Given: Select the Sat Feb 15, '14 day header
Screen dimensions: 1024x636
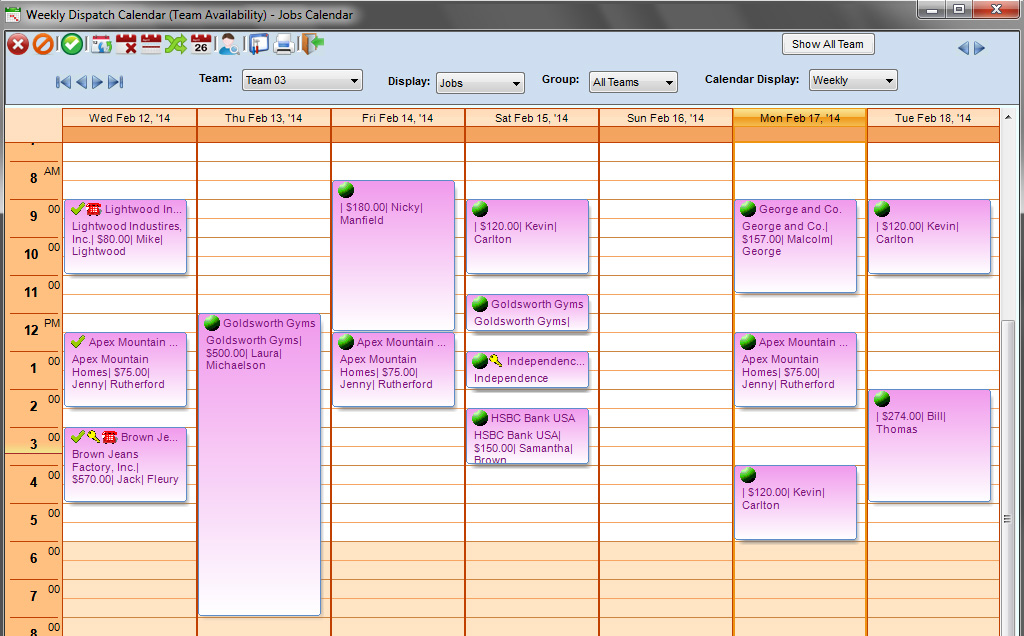Looking at the screenshot, I should [x=532, y=118].
